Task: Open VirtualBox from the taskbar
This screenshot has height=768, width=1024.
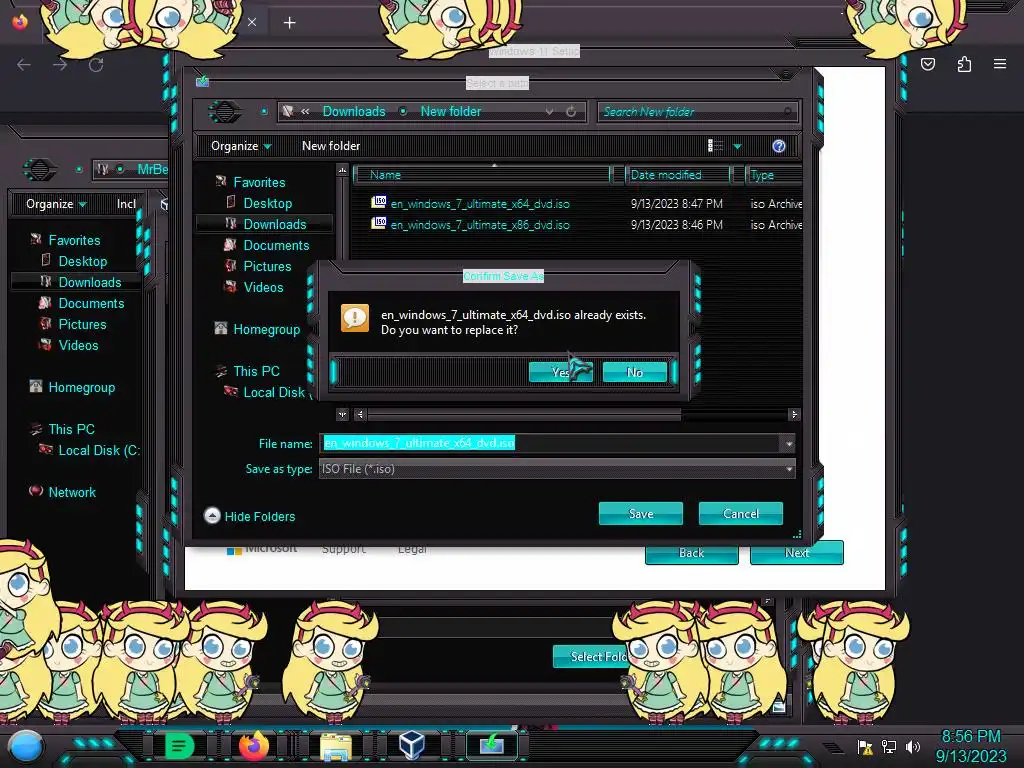Action: 412,746
